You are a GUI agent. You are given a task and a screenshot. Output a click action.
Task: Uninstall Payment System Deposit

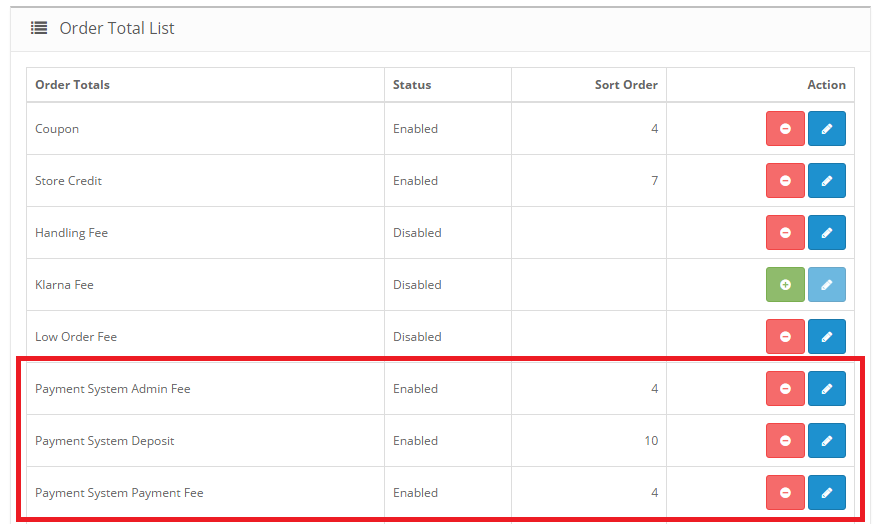click(x=785, y=441)
